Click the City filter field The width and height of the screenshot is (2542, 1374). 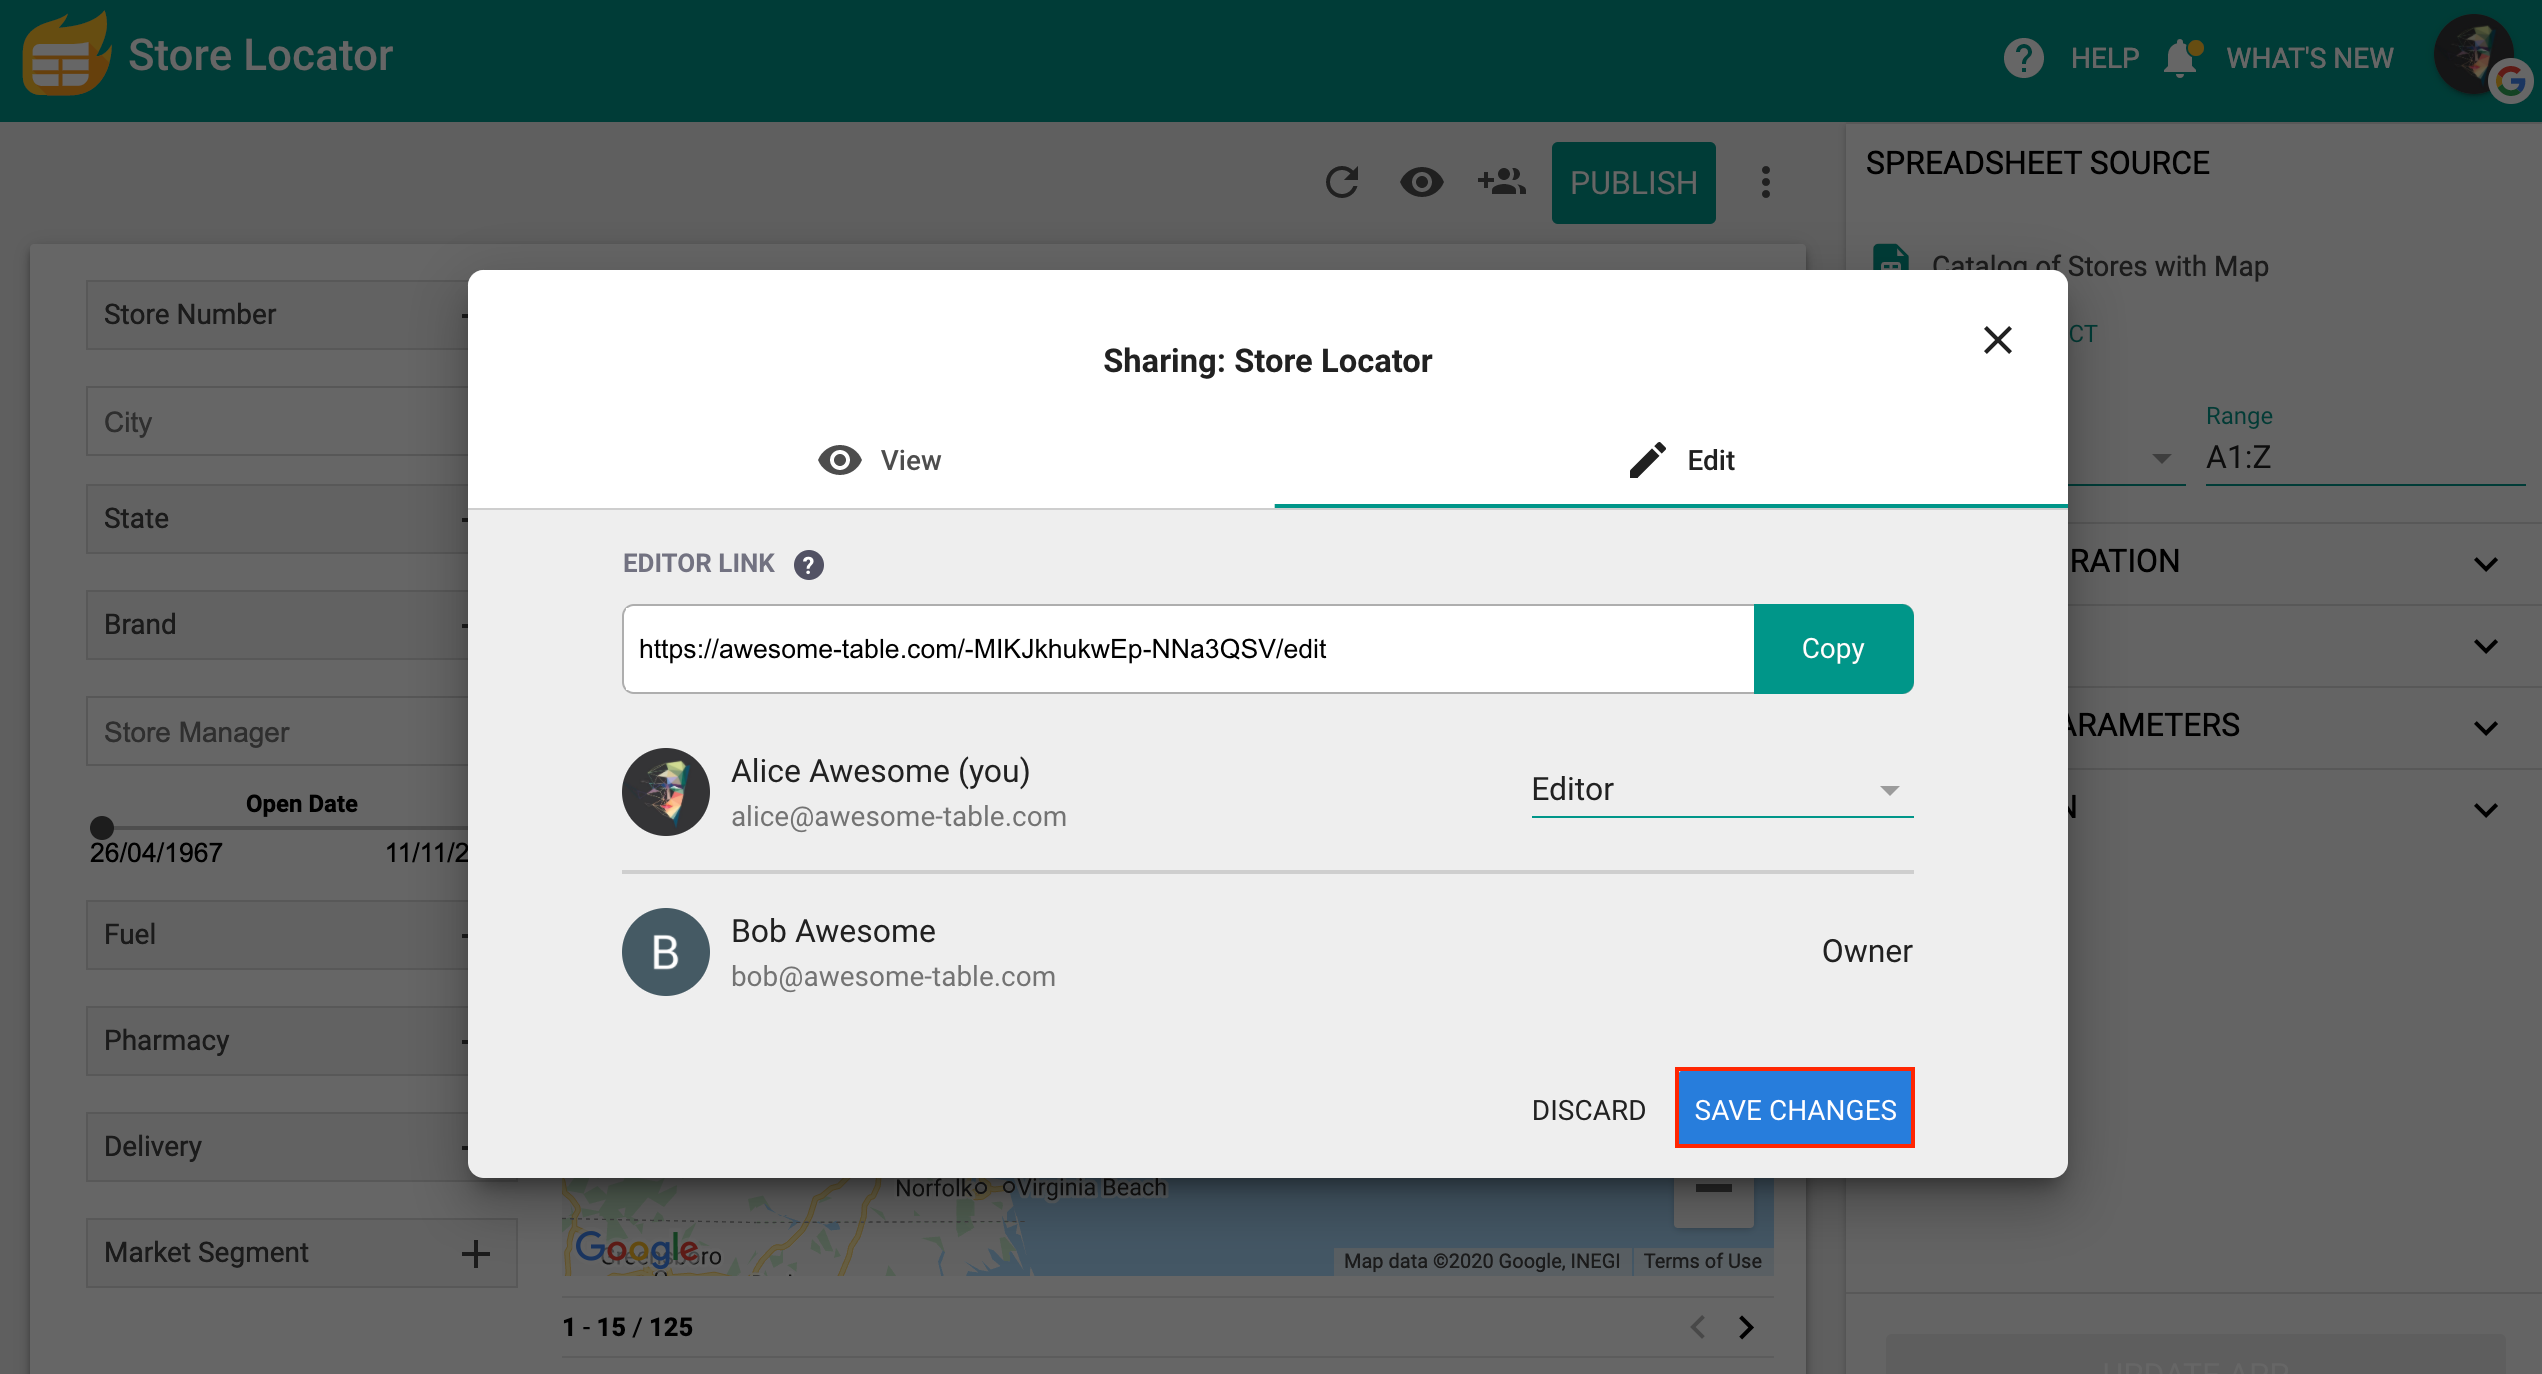coord(277,422)
